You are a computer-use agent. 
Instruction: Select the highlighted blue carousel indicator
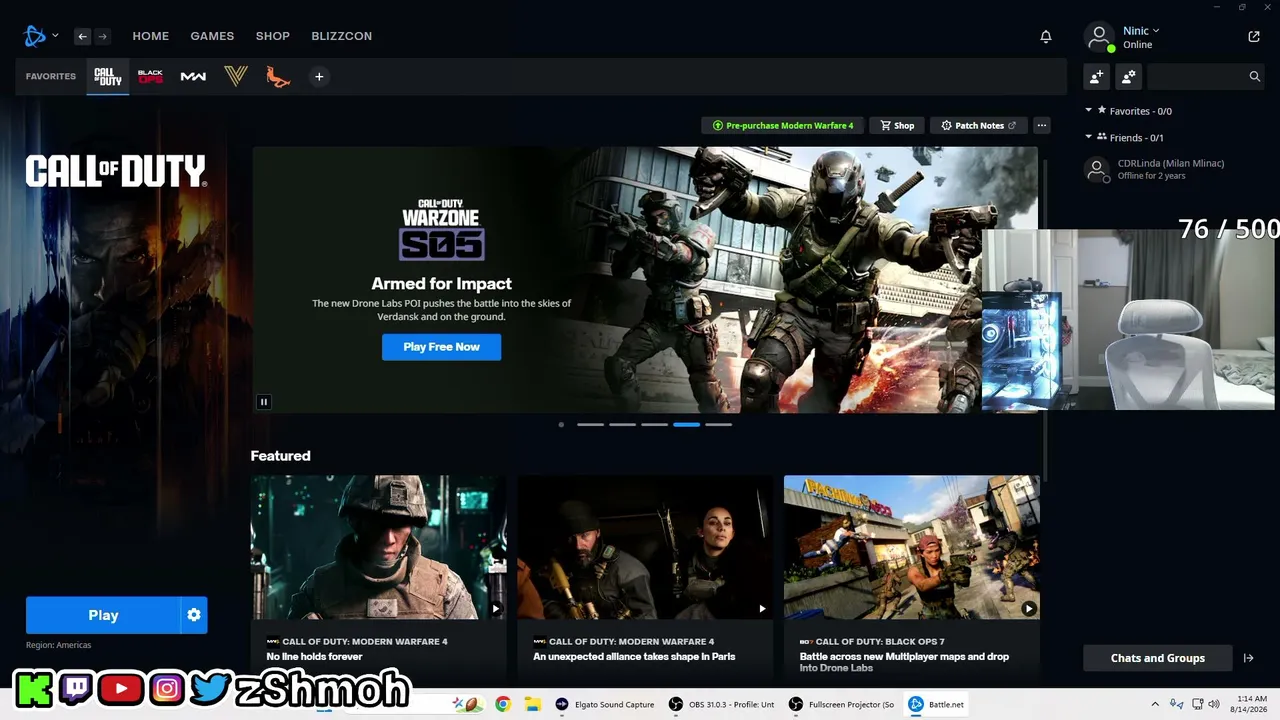686,425
